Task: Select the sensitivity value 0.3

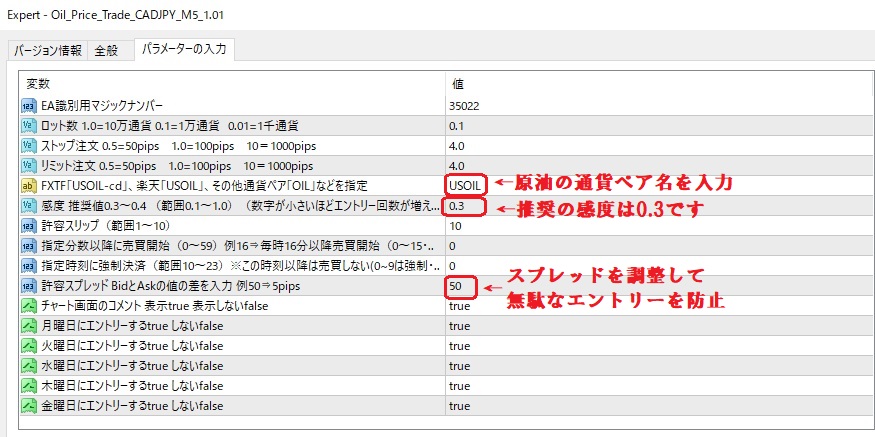Action: (456, 207)
